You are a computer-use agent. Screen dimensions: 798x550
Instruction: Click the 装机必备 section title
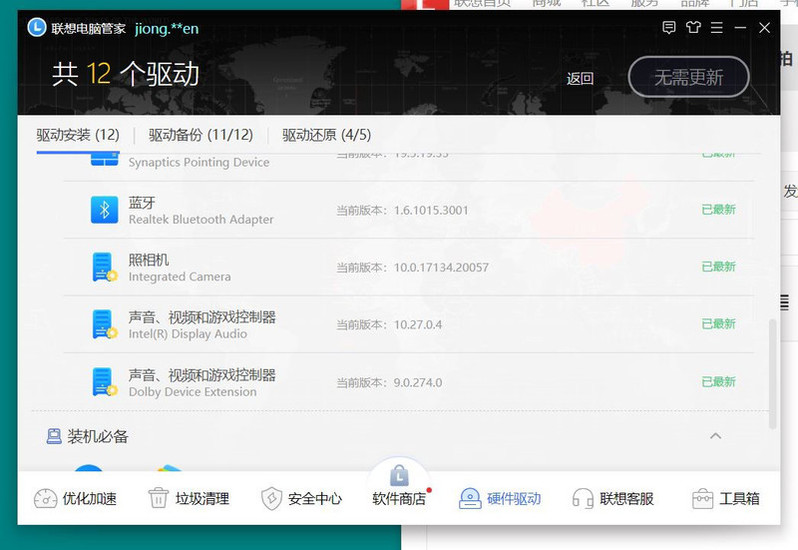click(98, 436)
